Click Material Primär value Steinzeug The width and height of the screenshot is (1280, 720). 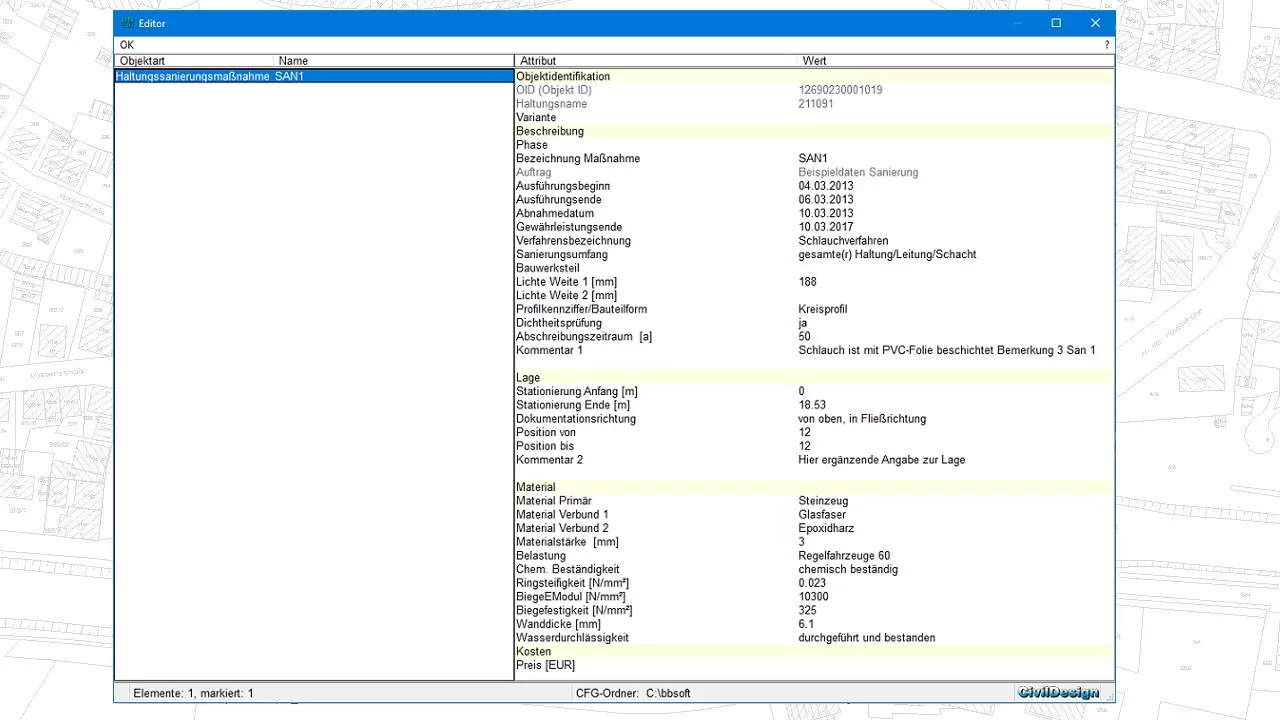823,501
